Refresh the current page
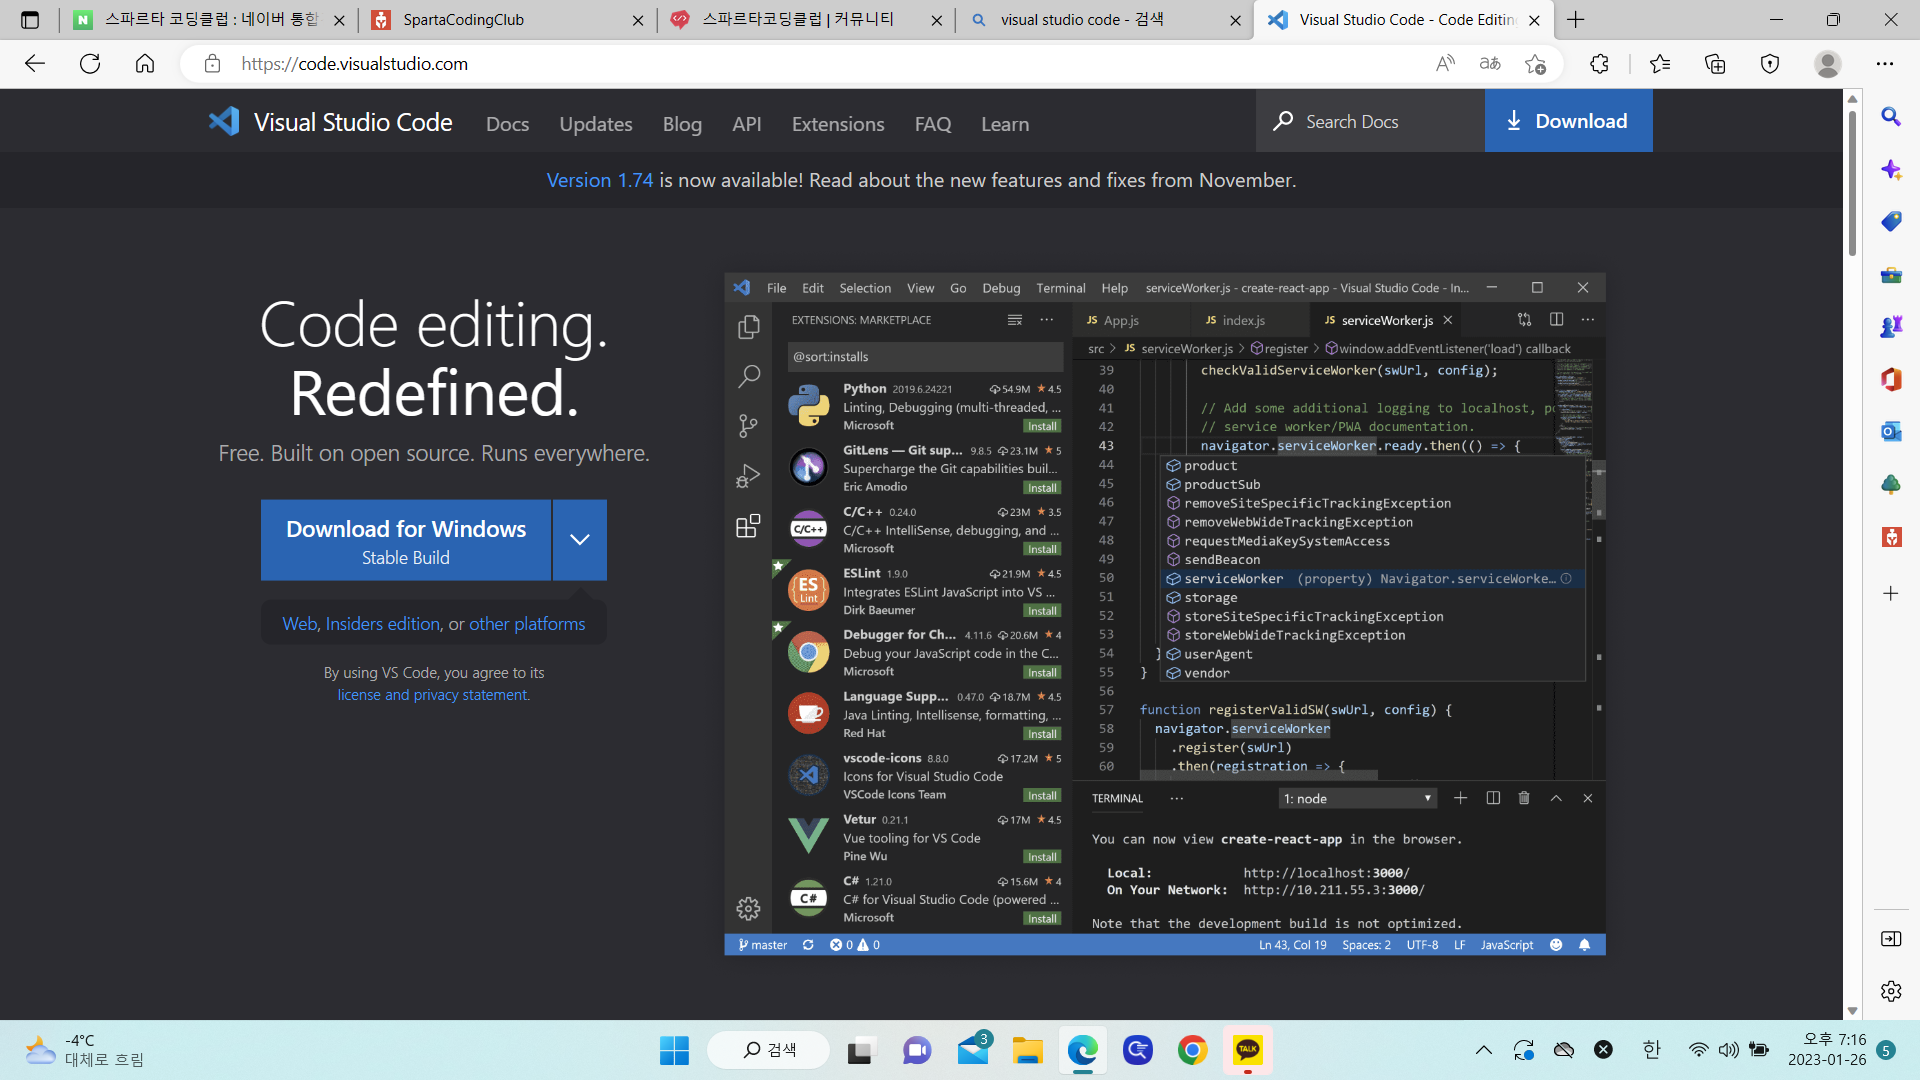 90,64
